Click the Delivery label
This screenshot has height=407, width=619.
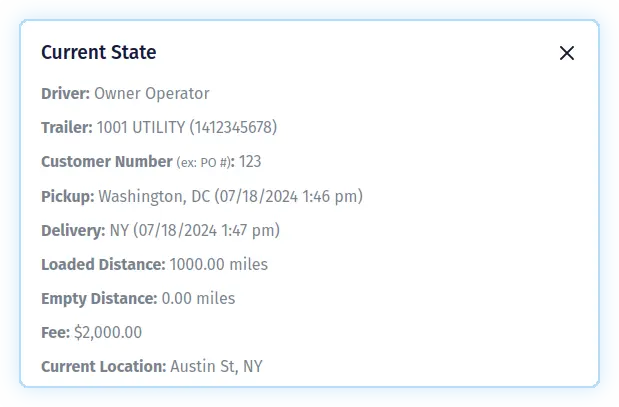(x=72, y=230)
